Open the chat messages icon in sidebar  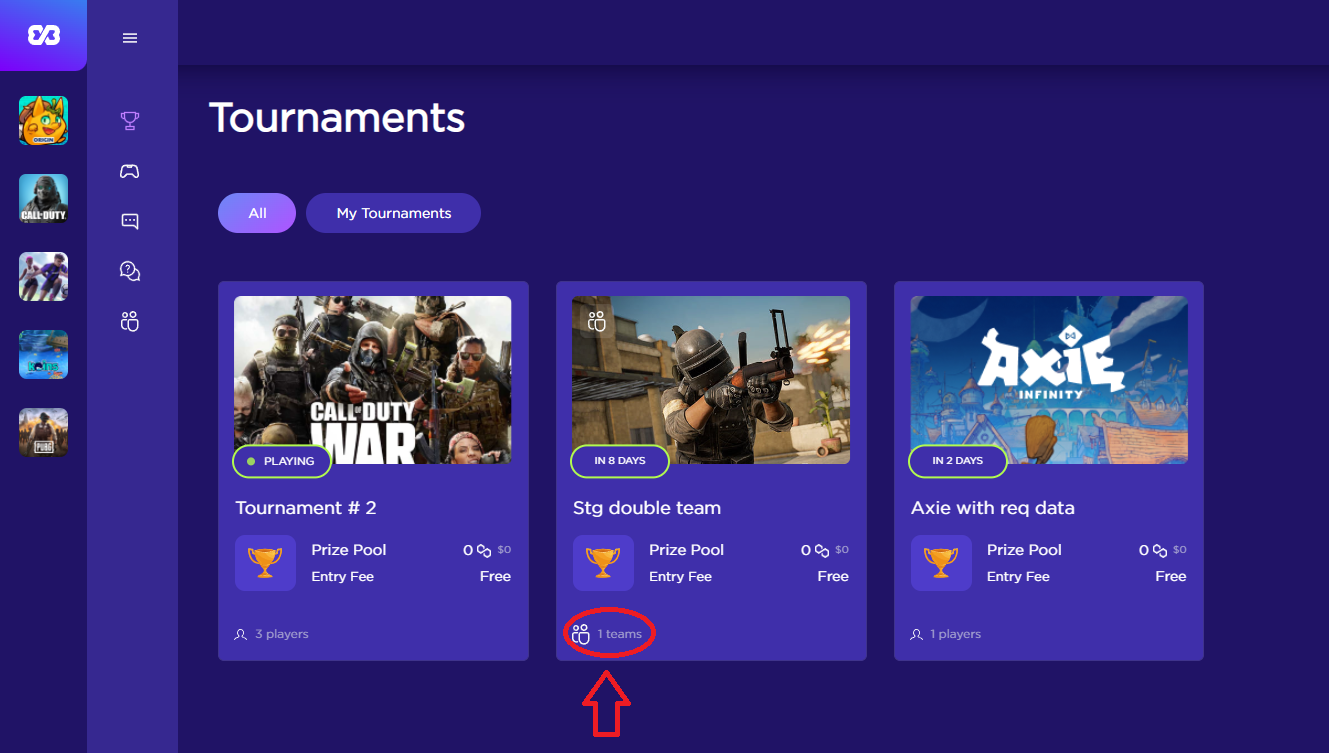pos(130,221)
